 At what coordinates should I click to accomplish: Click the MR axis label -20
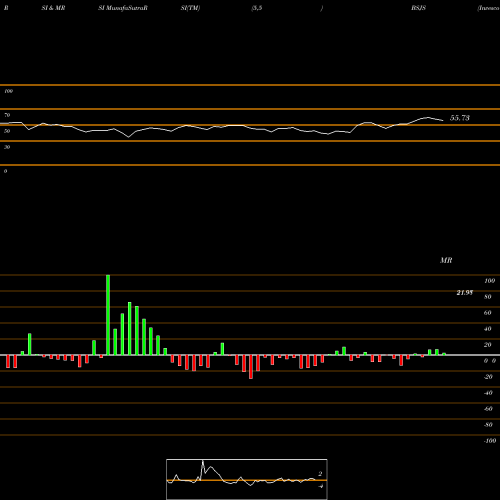tap(488, 377)
